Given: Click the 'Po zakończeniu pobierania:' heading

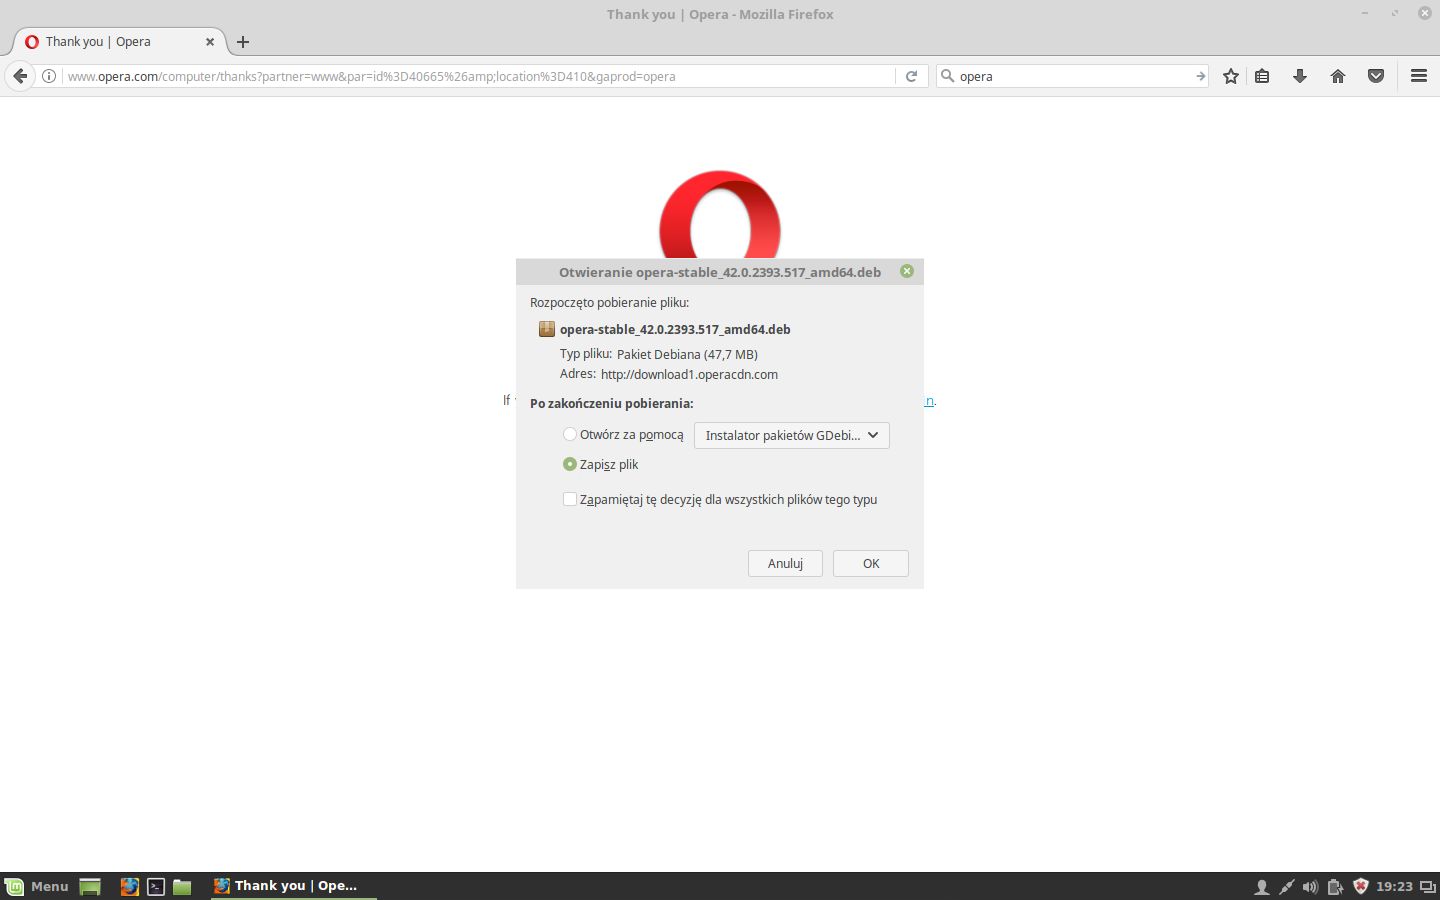Looking at the screenshot, I should (612, 403).
